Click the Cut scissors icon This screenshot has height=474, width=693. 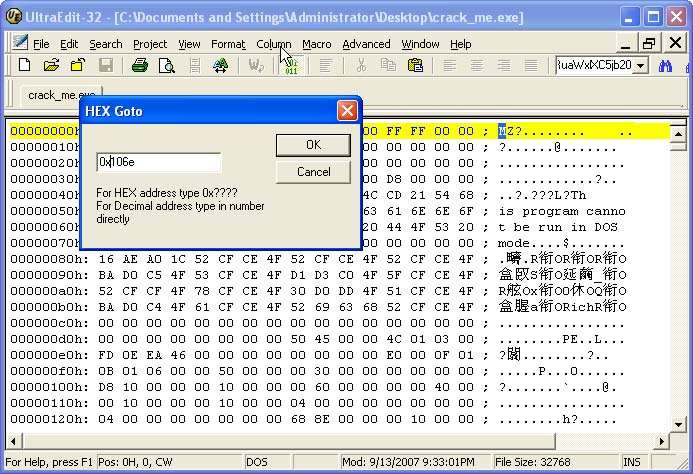[361, 65]
